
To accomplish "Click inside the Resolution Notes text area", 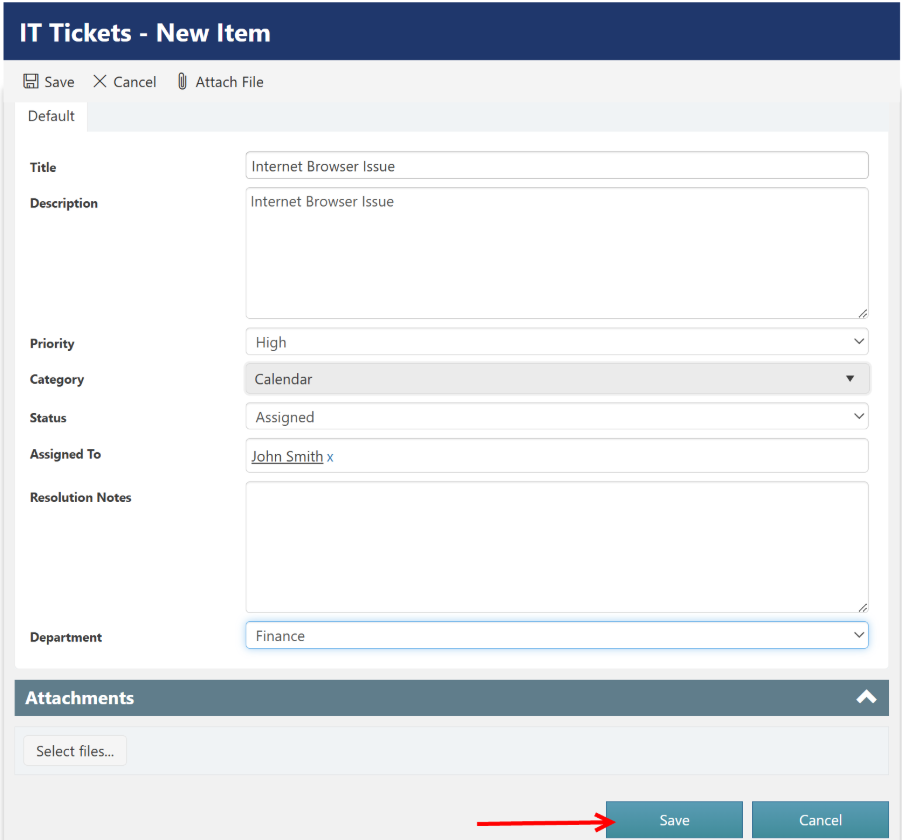I will click(x=556, y=547).
